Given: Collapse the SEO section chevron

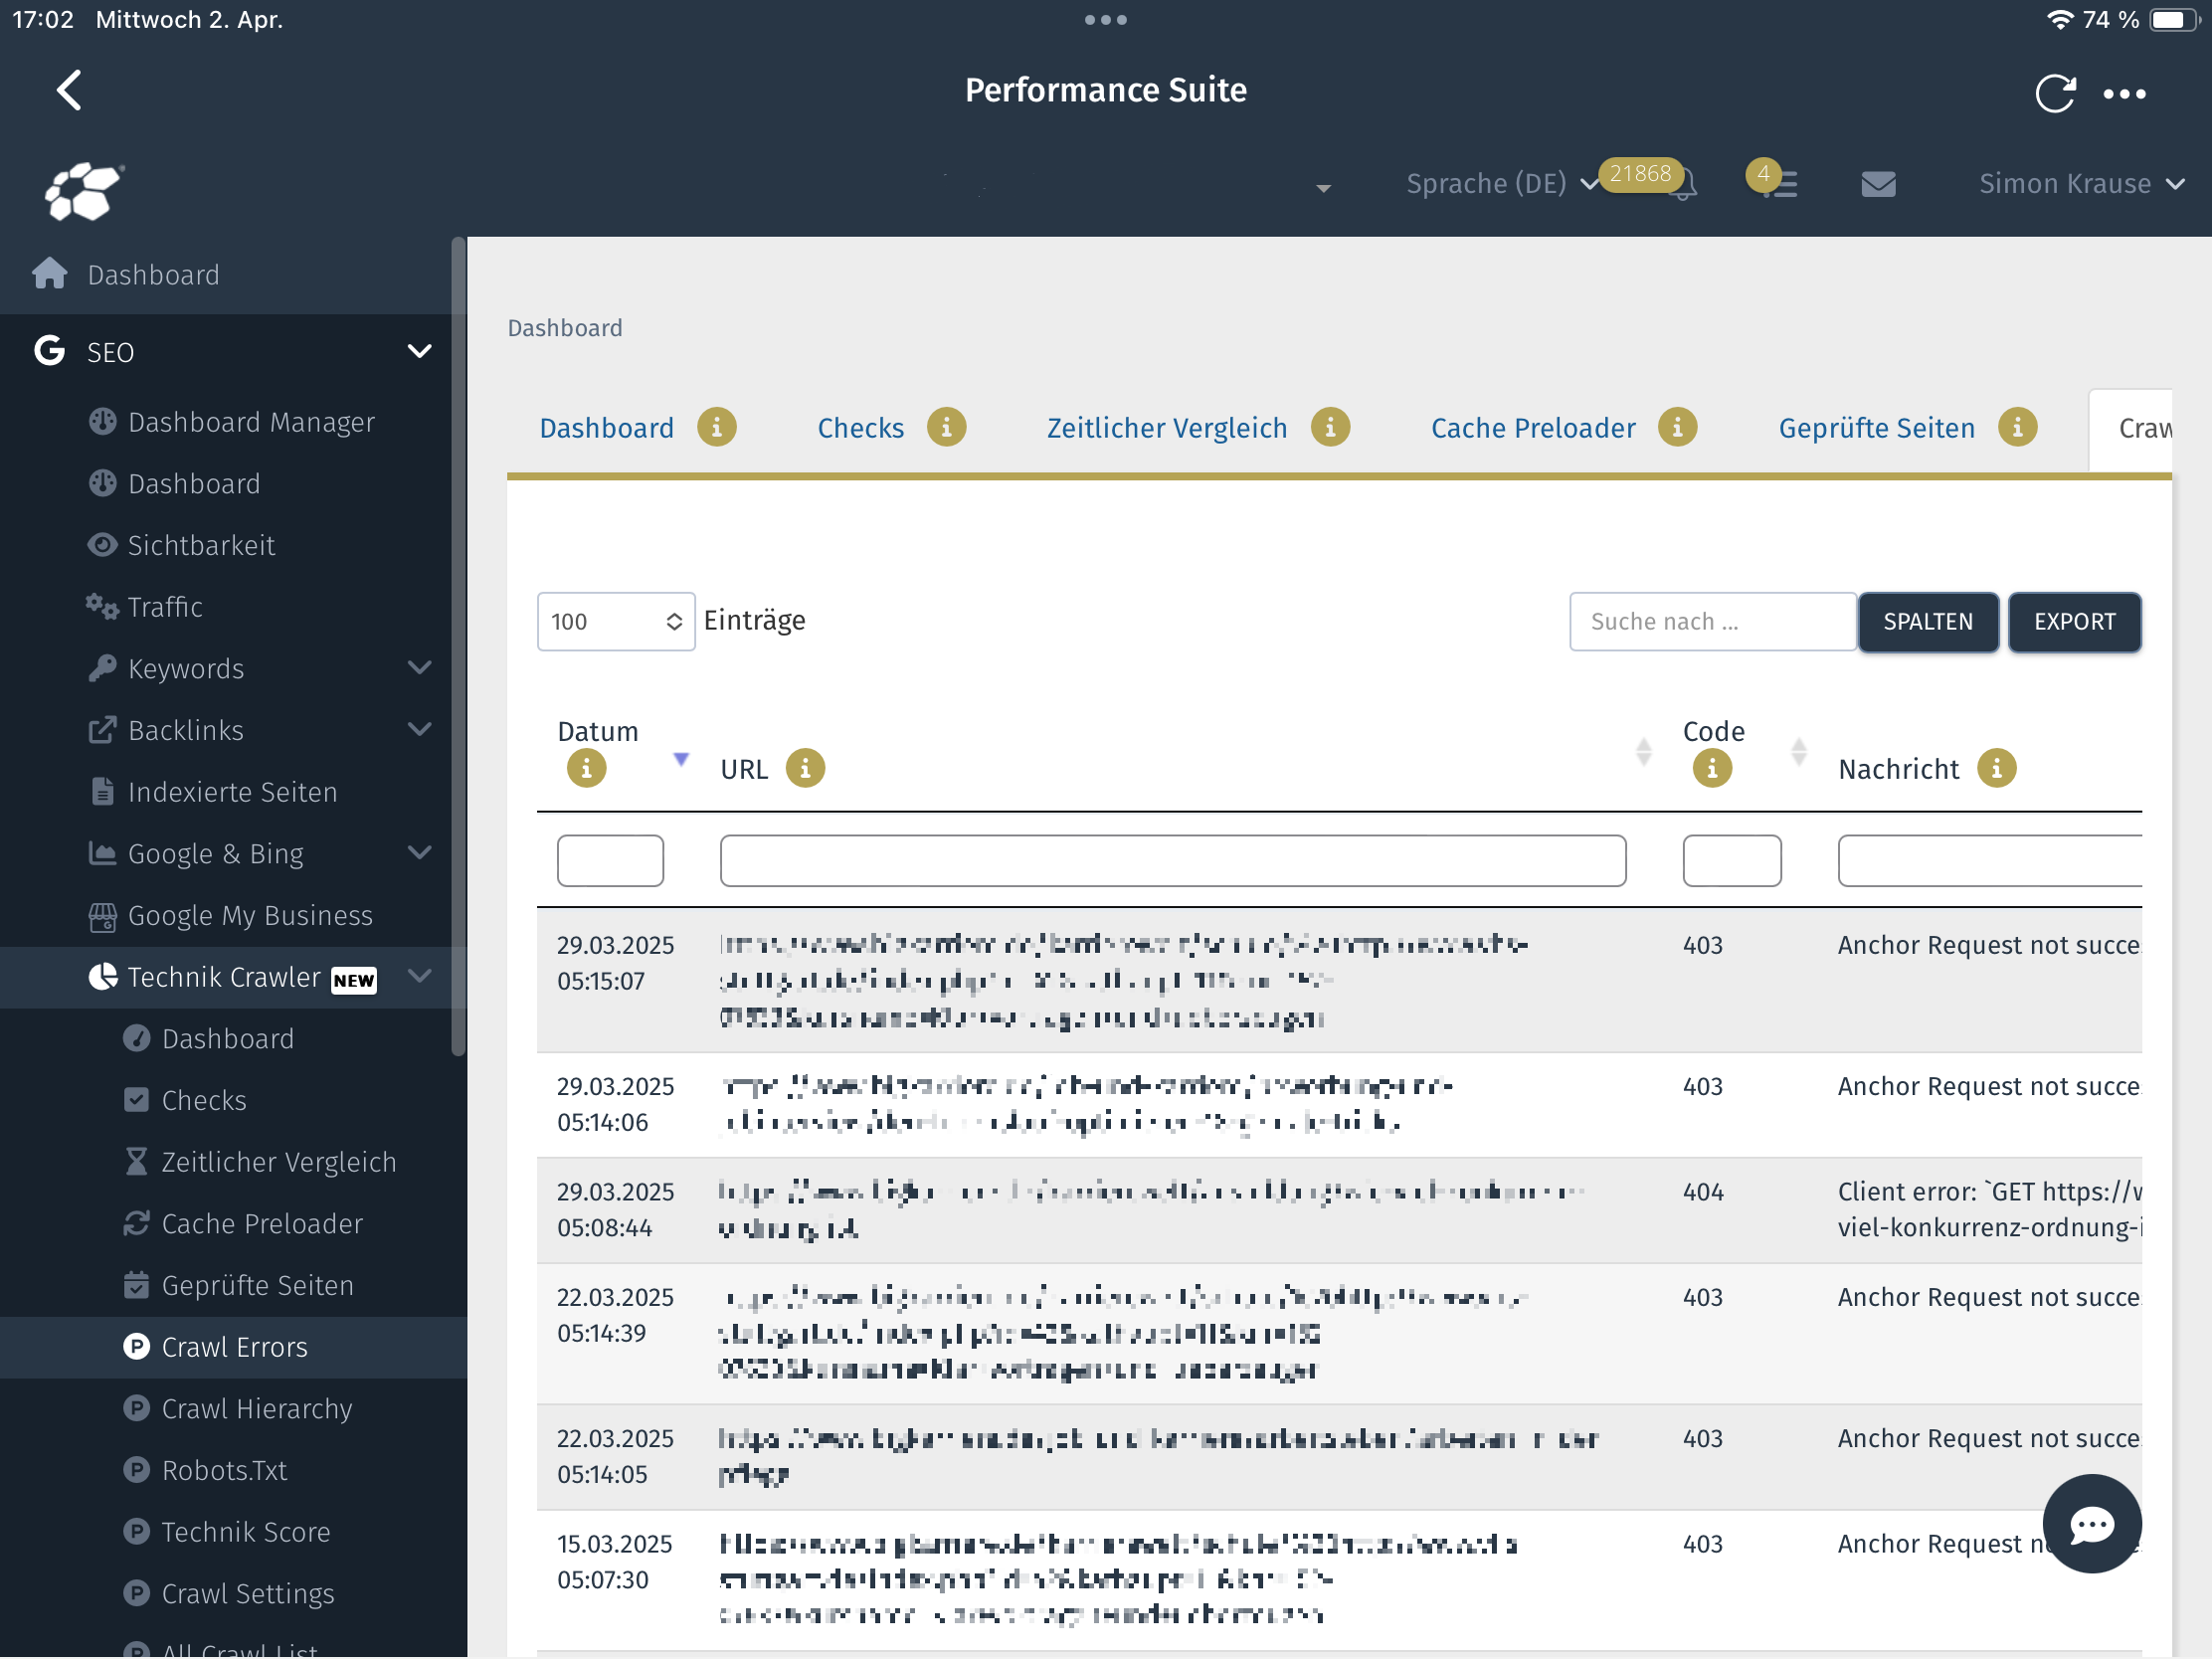Looking at the screenshot, I should (x=419, y=352).
